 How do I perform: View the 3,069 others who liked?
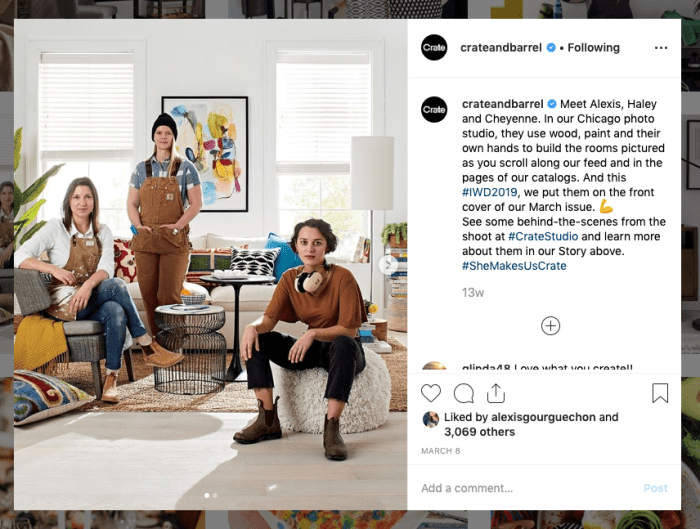coord(479,432)
